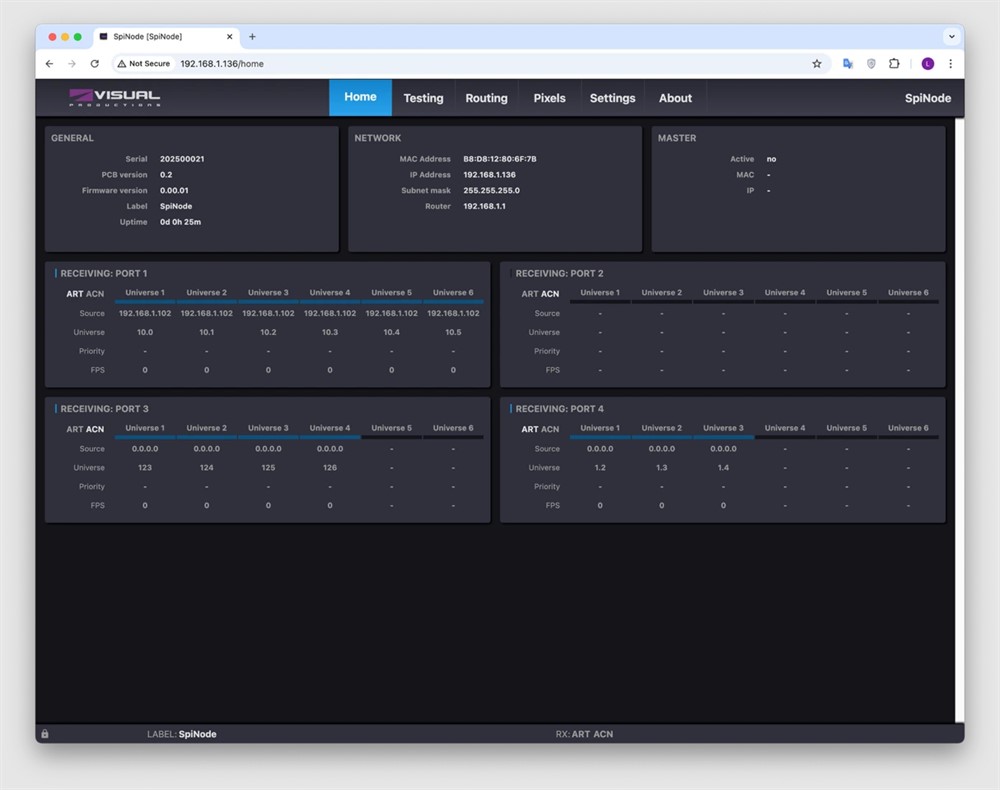Close the SpiNode browser tab
1000x790 pixels.
click(229, 37)
